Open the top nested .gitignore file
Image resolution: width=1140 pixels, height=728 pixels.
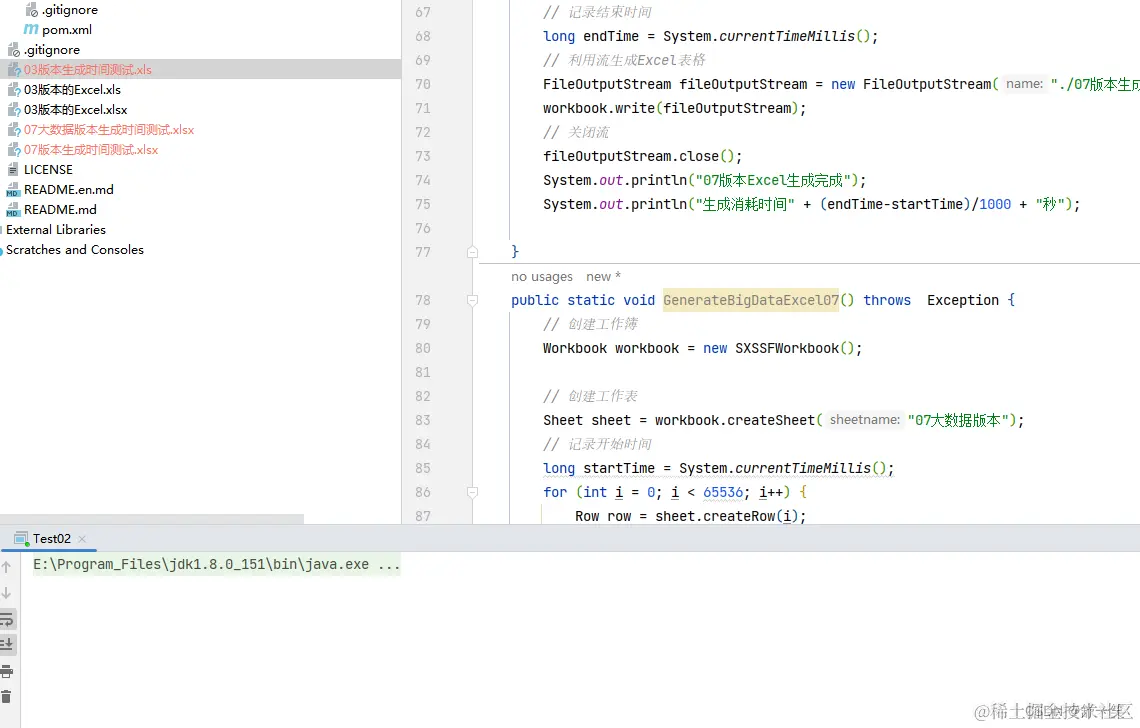click(70, 10)
